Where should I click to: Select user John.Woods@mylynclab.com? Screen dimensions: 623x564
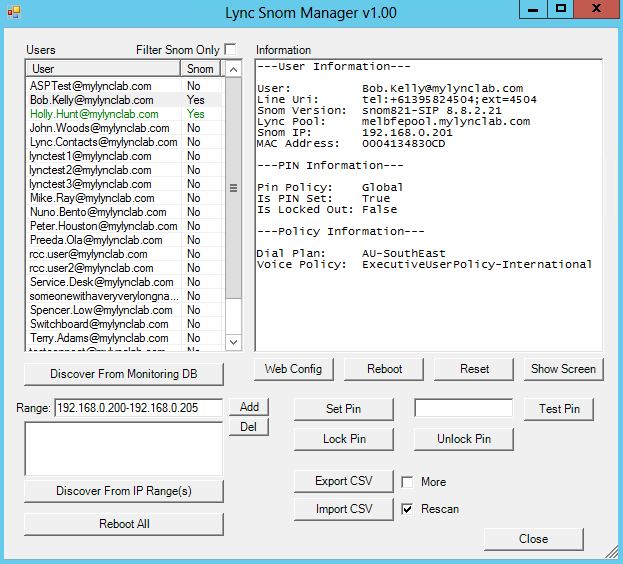coord(125,128)
